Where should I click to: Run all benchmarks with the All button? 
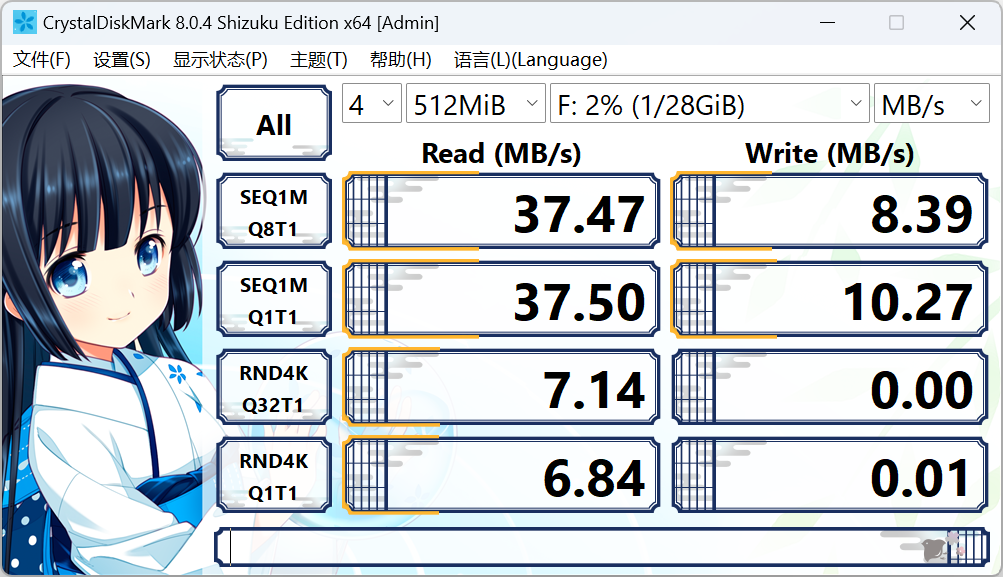[x=274, y=123]
